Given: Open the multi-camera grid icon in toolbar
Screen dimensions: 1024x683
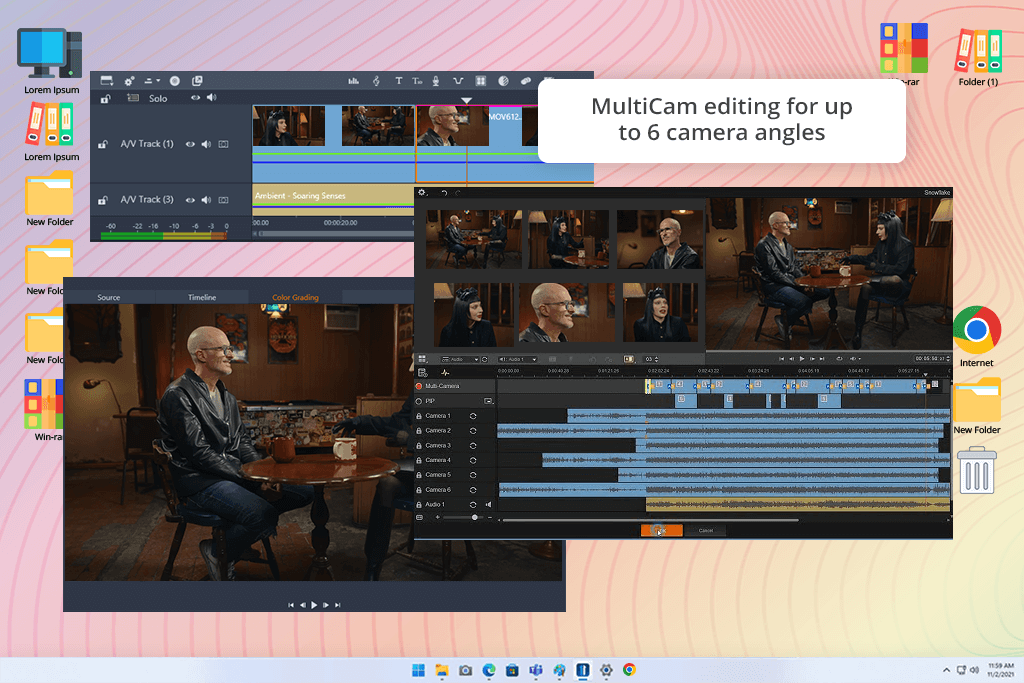Looking at the screenshot, I should 481,81.
